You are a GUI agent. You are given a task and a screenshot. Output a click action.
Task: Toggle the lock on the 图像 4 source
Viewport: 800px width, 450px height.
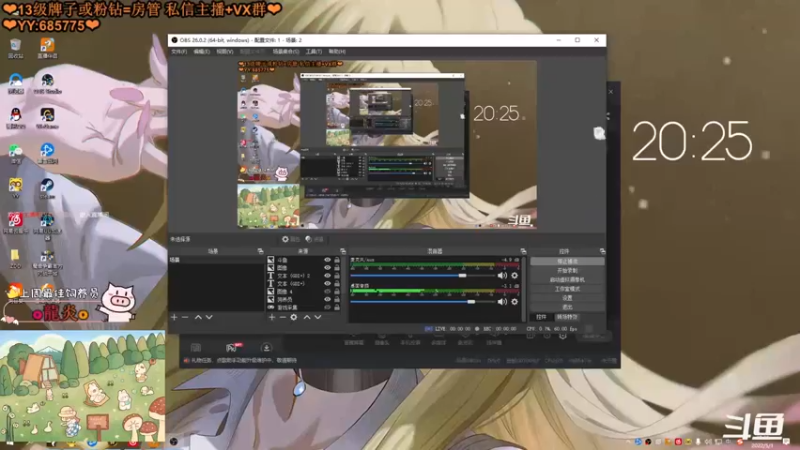tap(337, 291)
